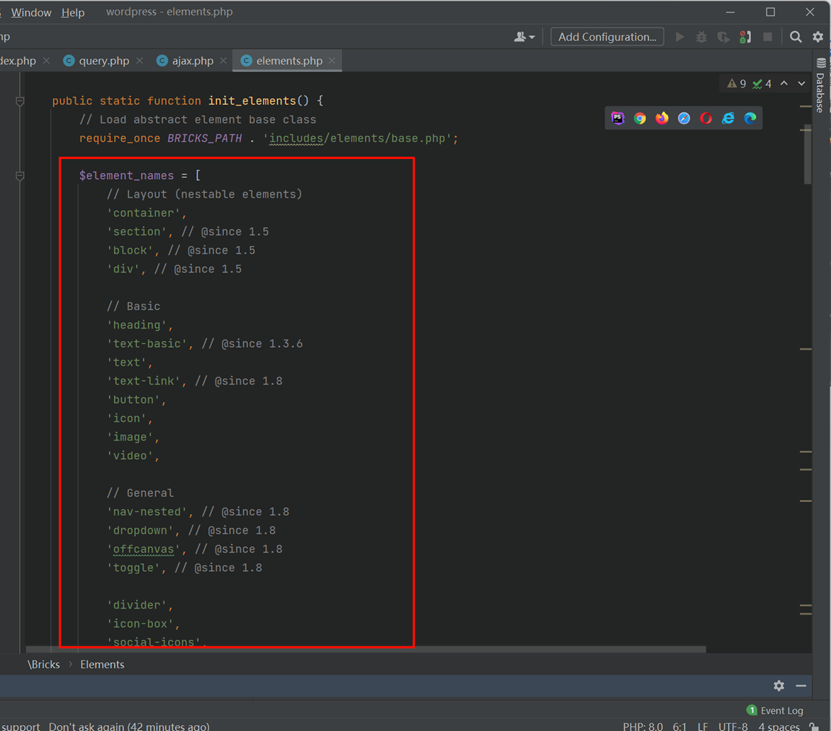Switch to query.php tab
This screenshot has width=831, height=731.
point(103,60)
